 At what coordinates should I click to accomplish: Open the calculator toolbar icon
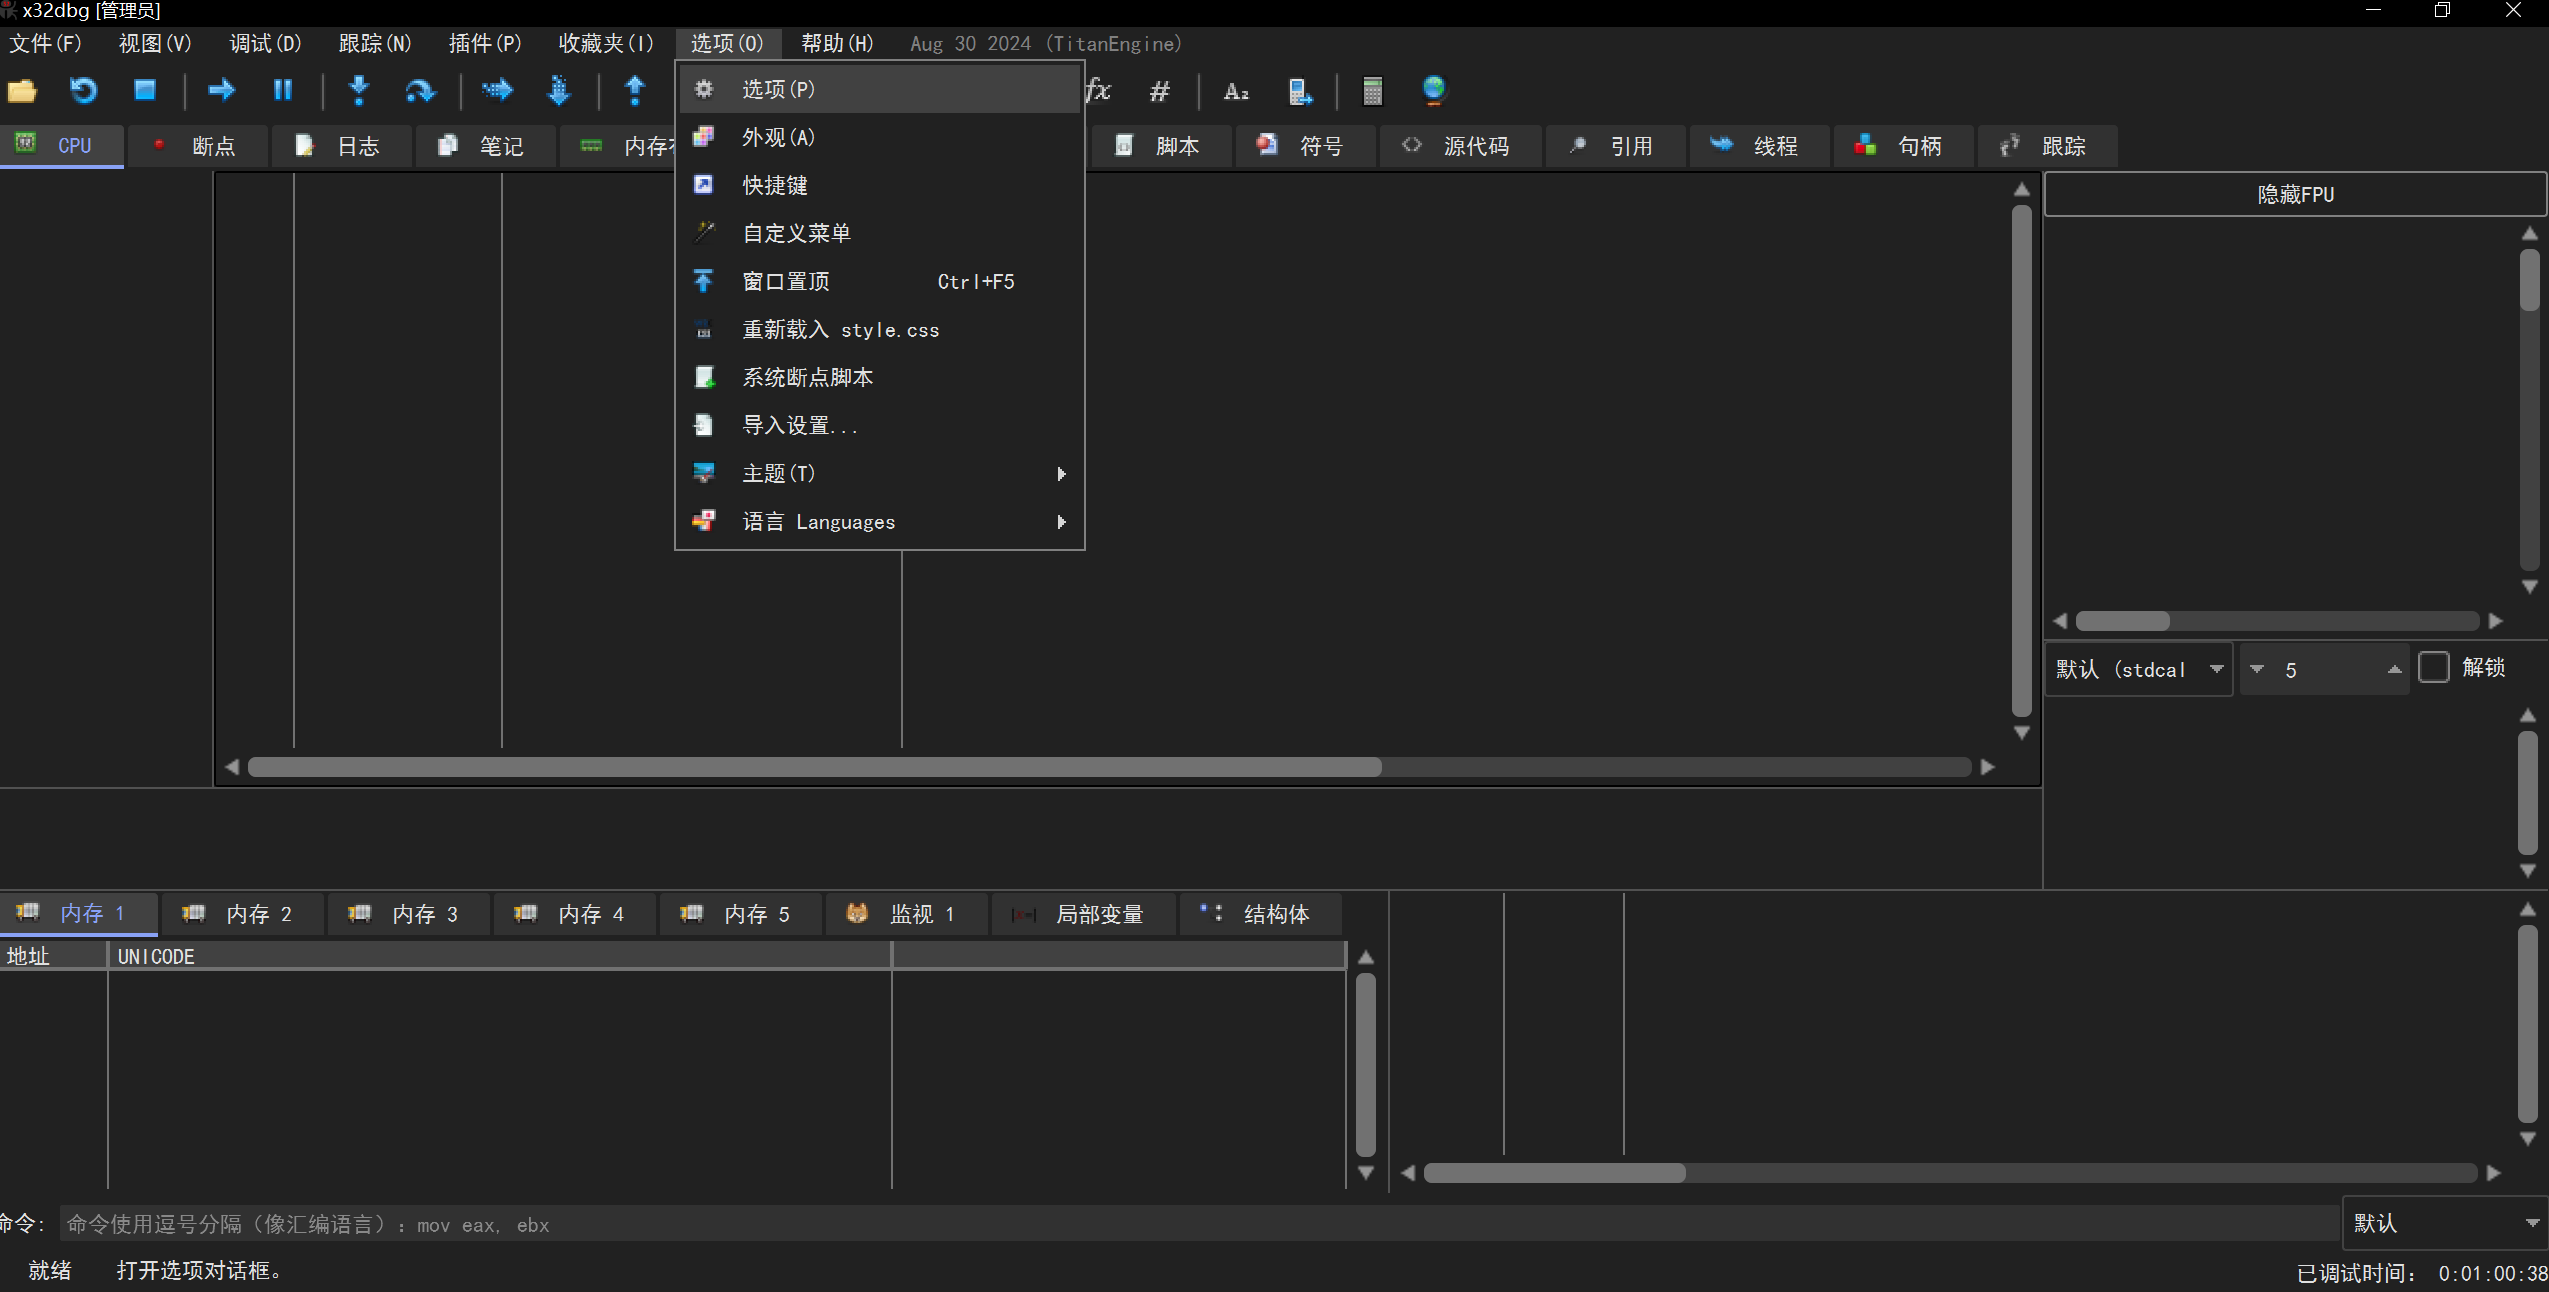pos(1372,91)
